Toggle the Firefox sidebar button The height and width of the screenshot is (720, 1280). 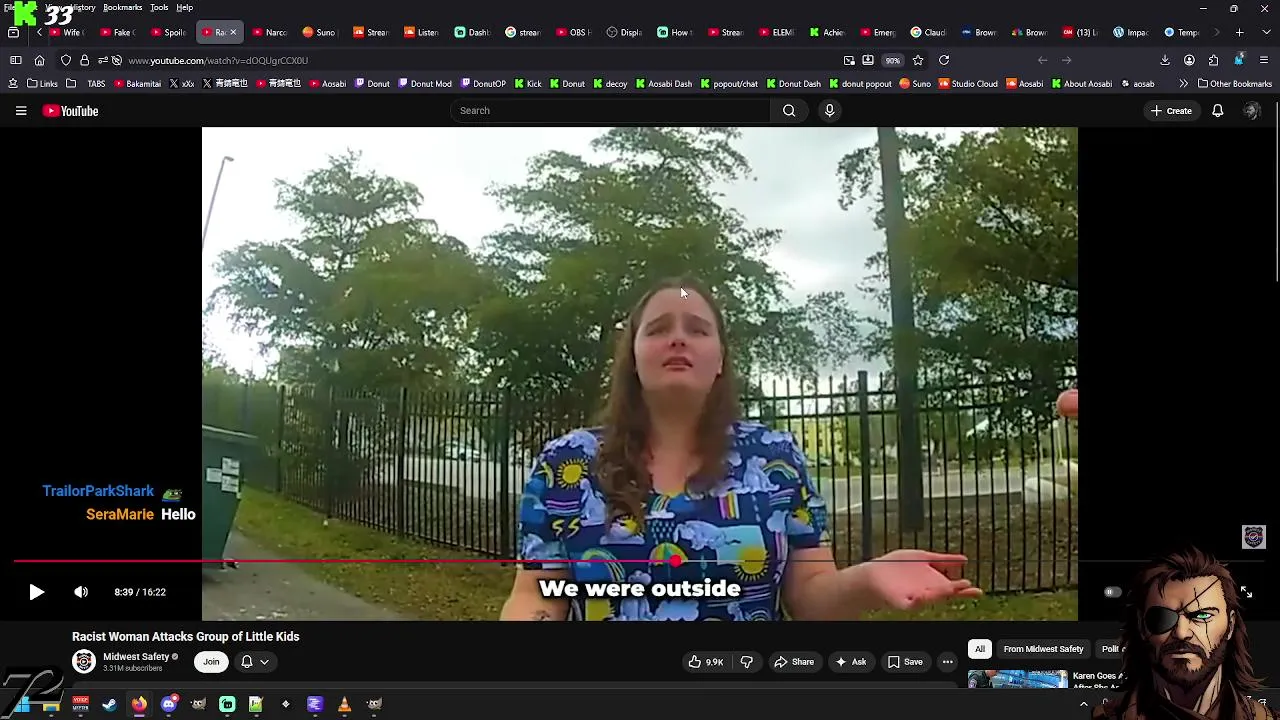click(x=16, y=60)
